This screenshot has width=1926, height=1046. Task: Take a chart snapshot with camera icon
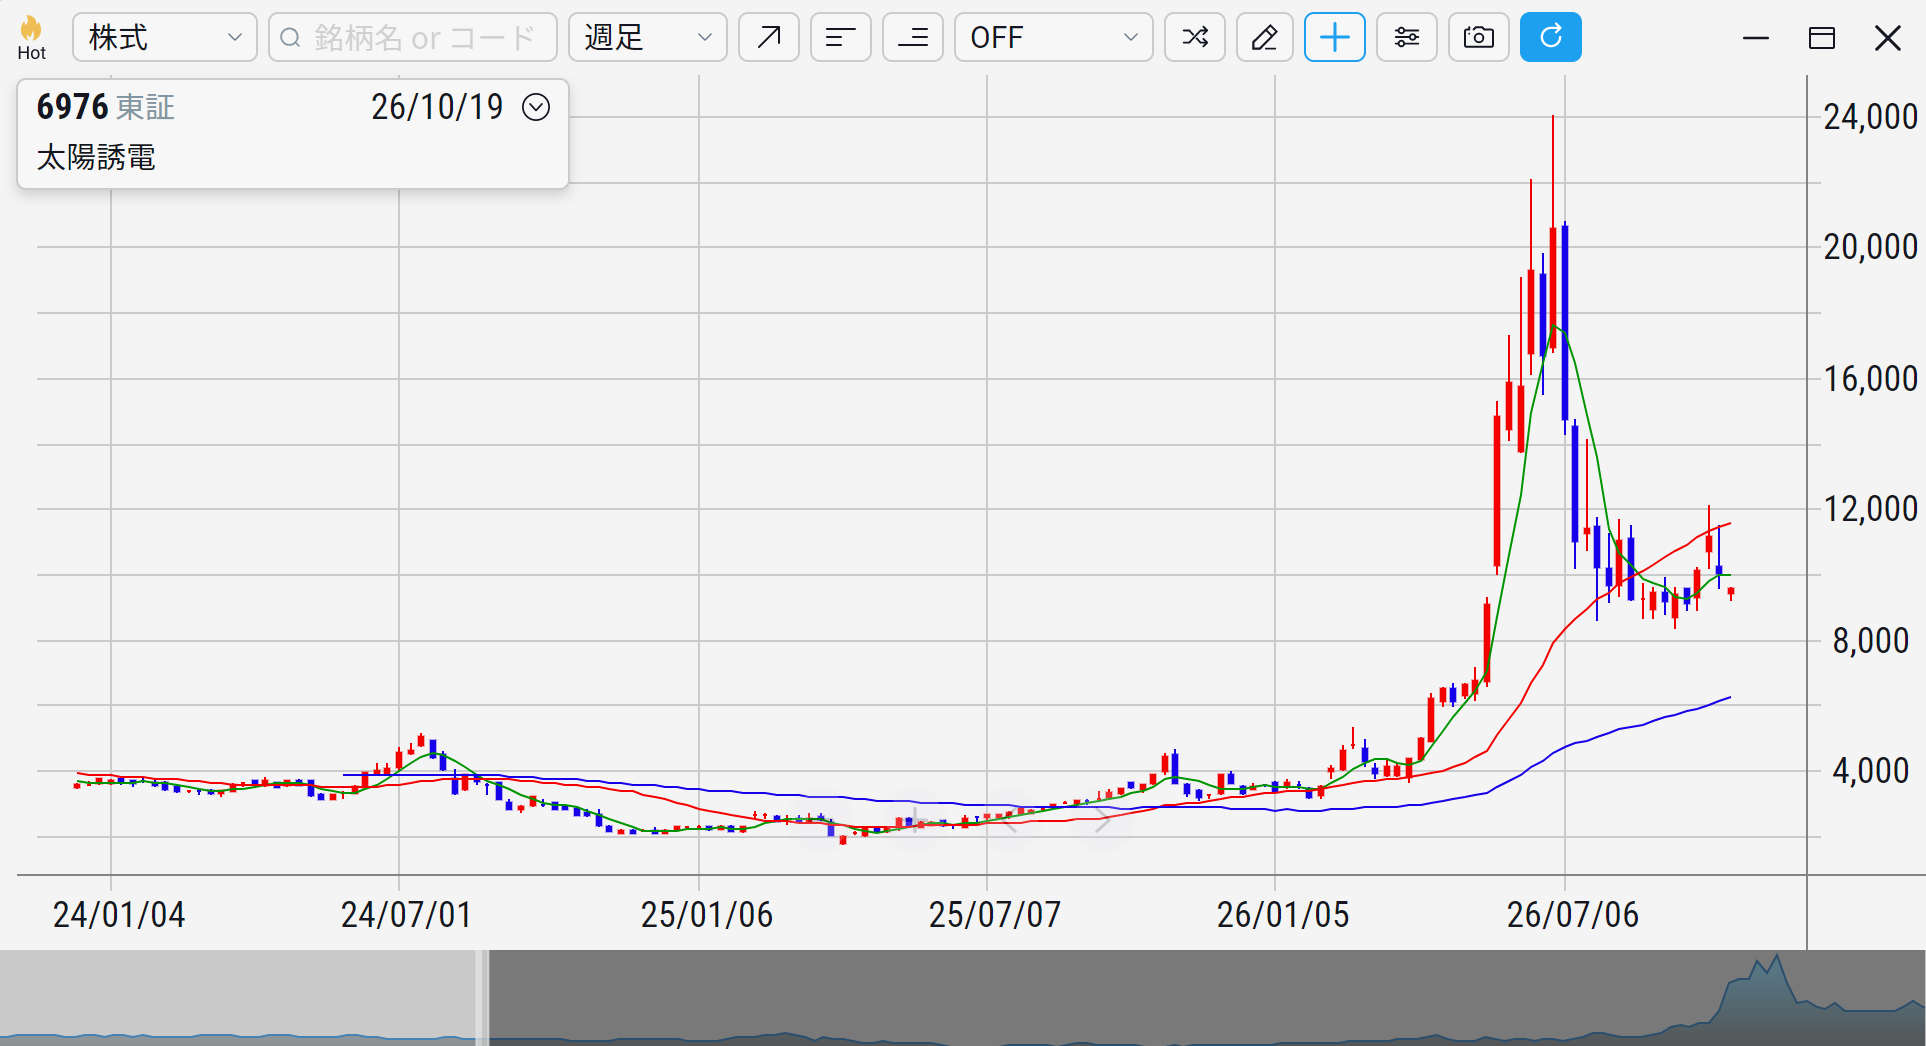(1479, 38)
